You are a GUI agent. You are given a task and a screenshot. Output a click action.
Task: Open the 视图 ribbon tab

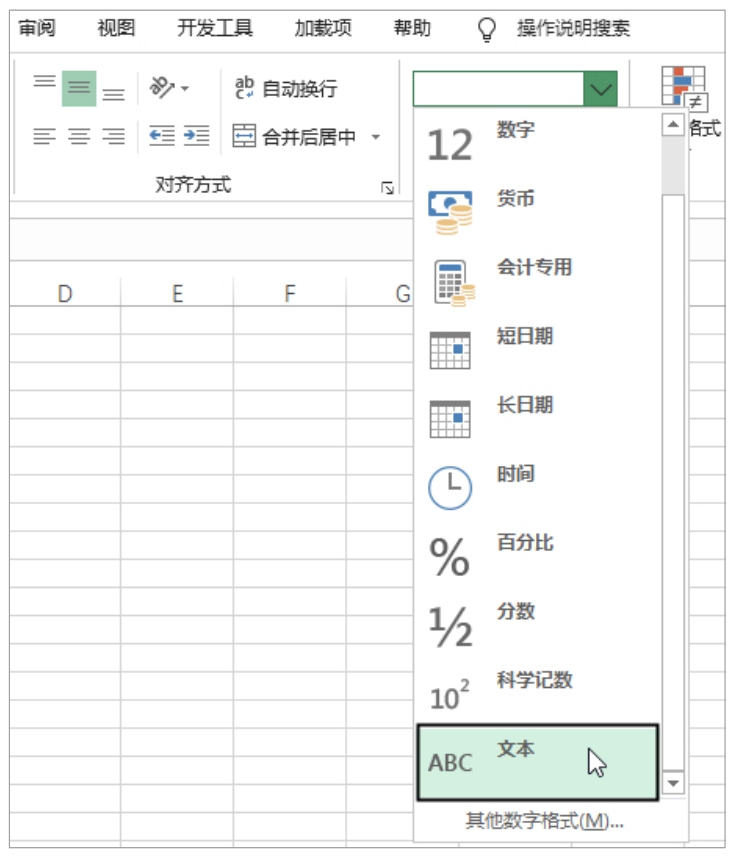click(116, 28)
